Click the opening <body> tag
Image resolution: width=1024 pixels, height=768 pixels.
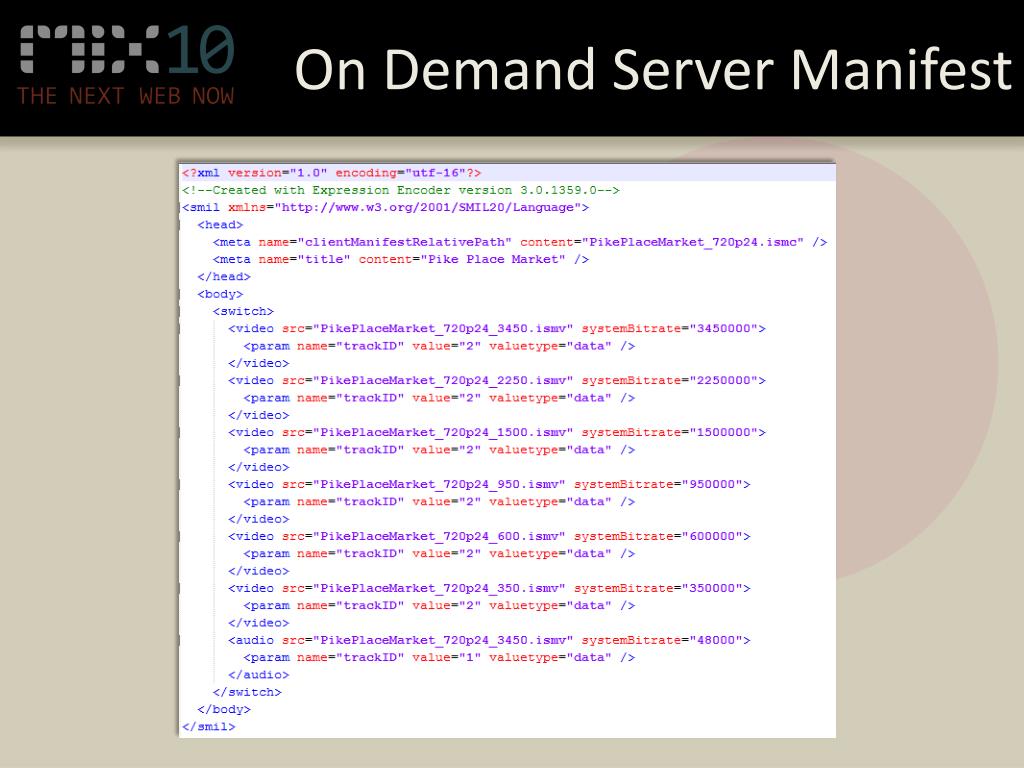220,294
